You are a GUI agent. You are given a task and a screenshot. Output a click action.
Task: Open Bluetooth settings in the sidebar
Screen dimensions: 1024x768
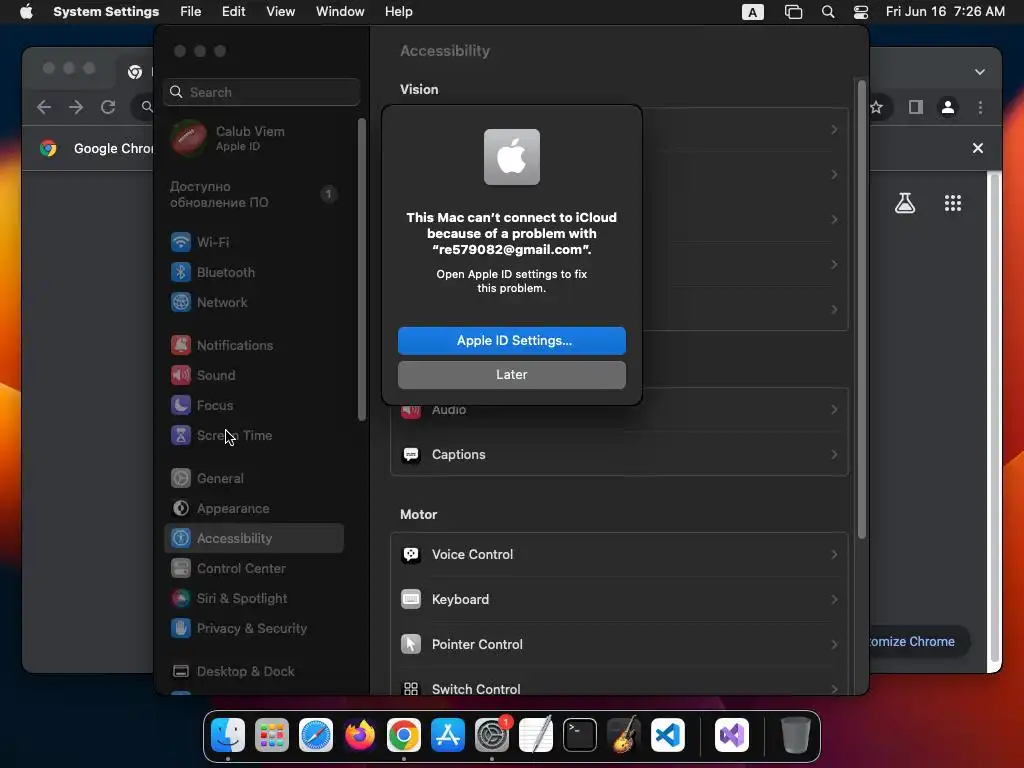[x=253, y=272]
